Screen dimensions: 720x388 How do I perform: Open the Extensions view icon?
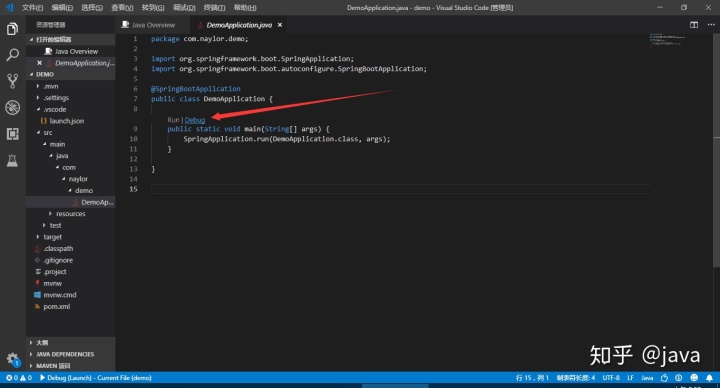tap(12, 134)
